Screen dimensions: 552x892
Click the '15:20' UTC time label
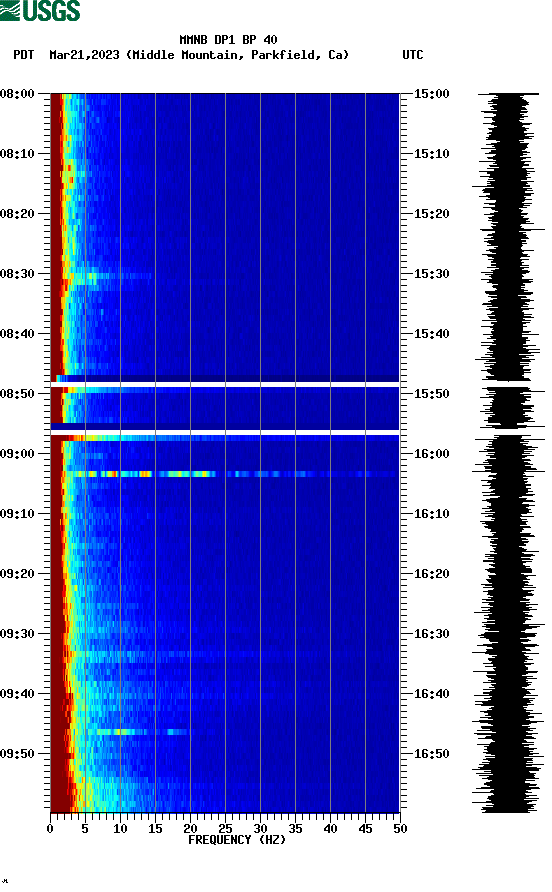pos(431,213)
